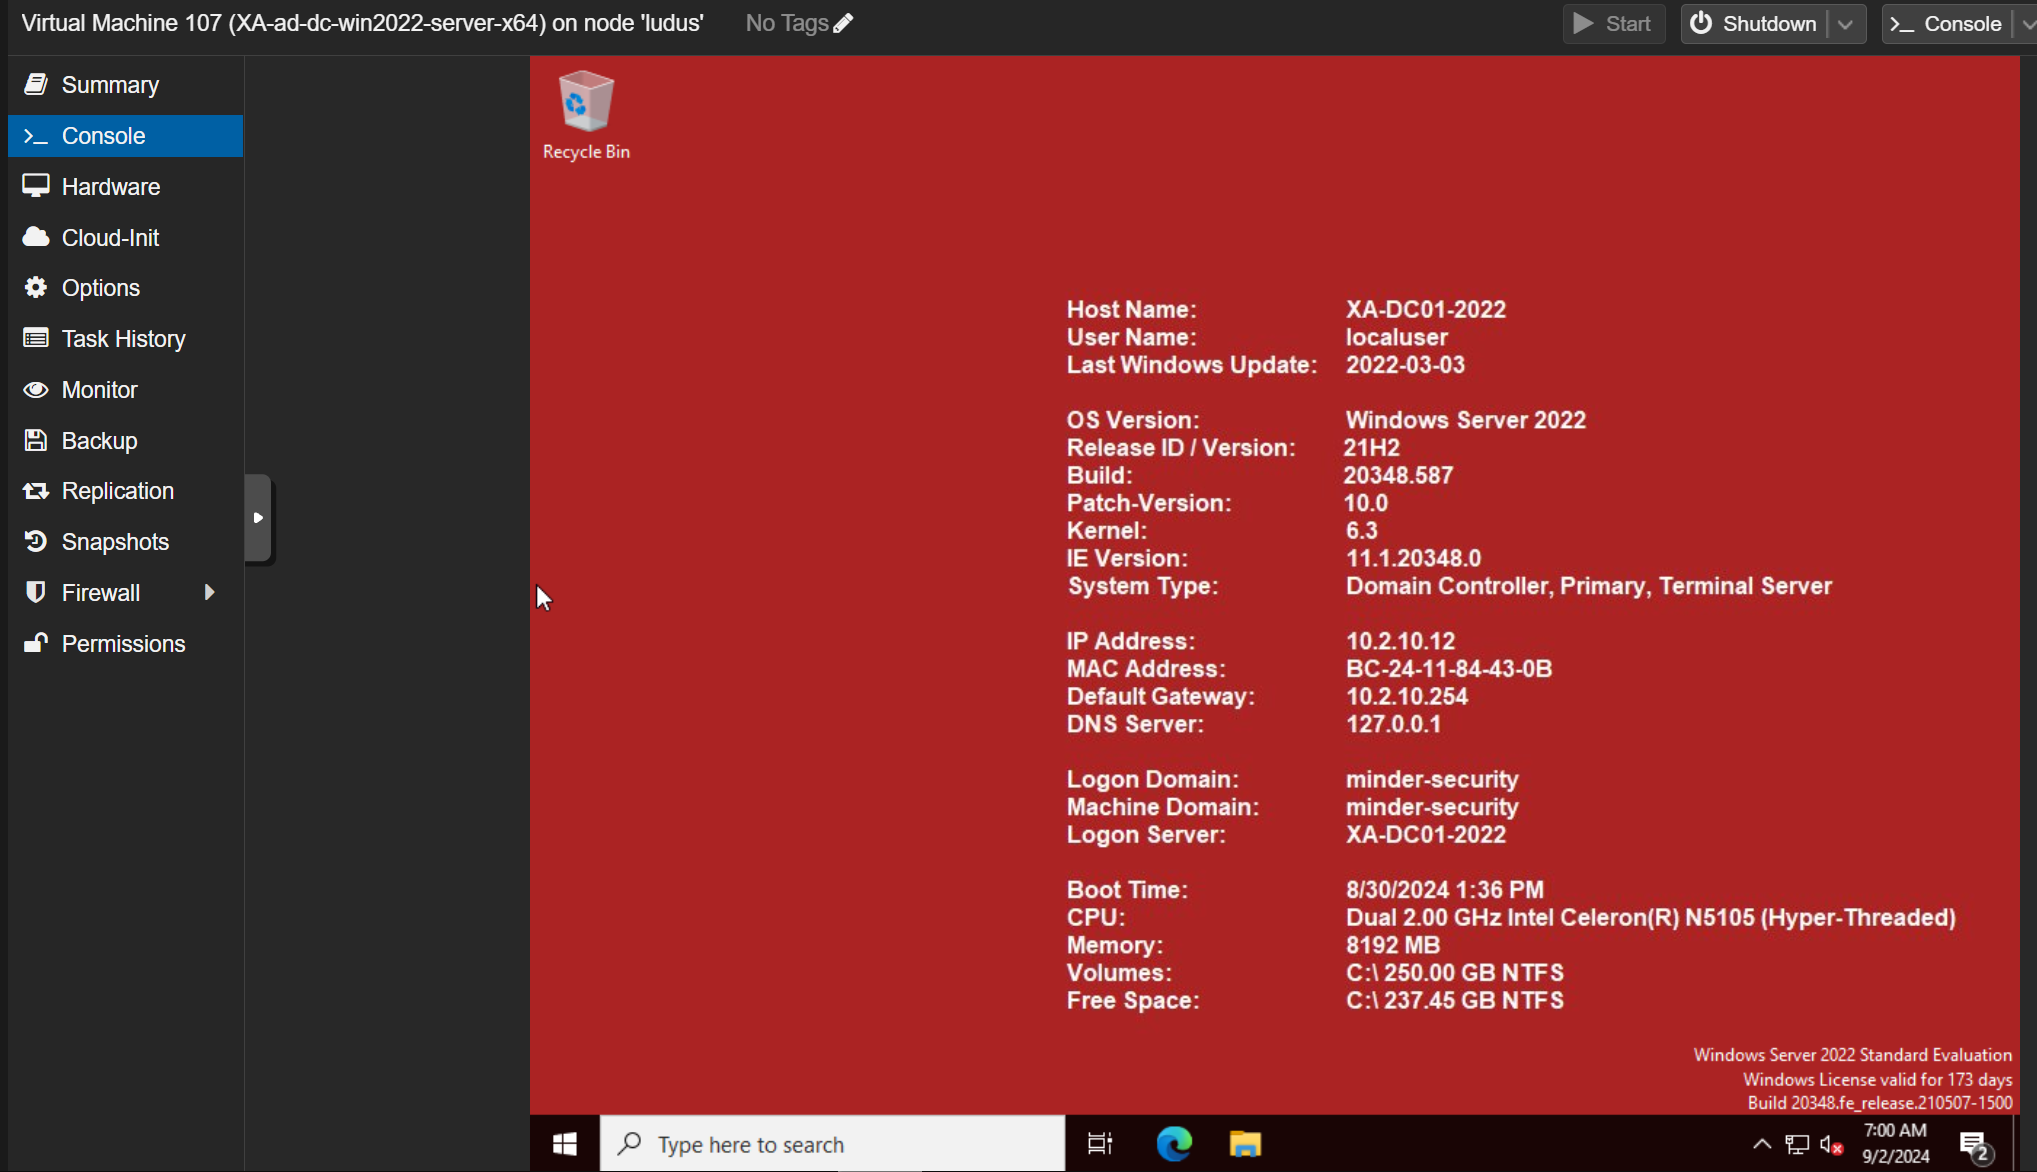The width and height of the screenshot is (2037, 1172).
Task: Click the network status tray icon
Action: pos(1797,1144)
